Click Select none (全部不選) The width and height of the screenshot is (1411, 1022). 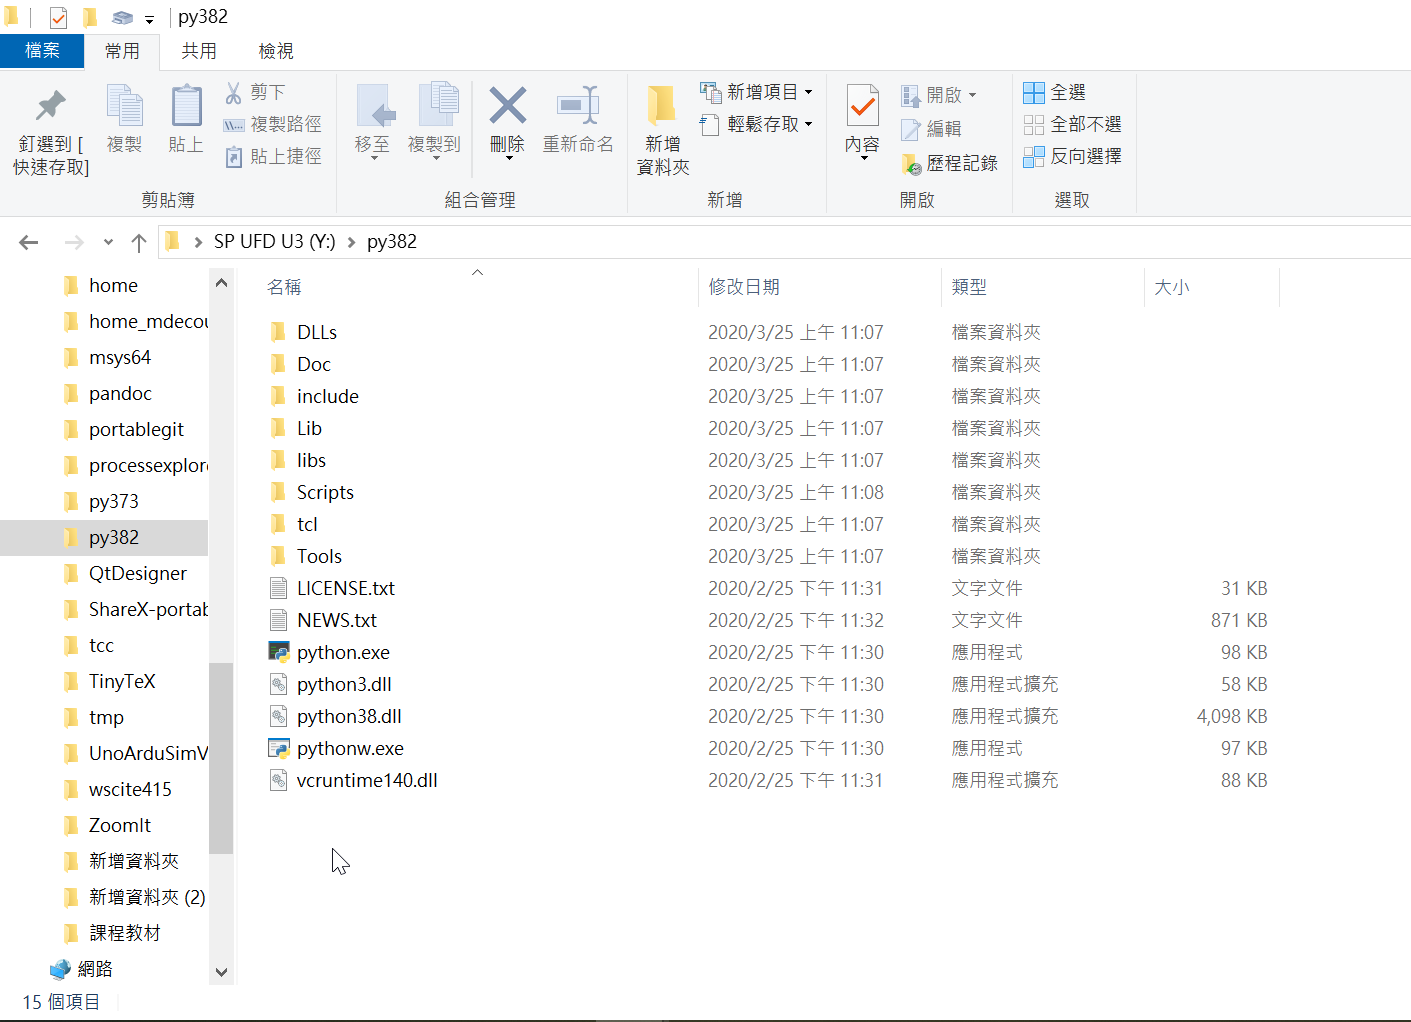[x=1072, y=124]
